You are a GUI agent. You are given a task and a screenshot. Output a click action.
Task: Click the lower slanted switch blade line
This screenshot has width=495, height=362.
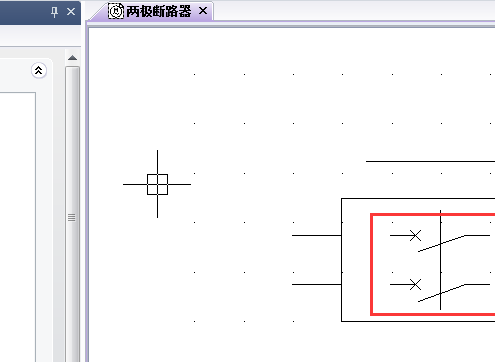(441, 293)
